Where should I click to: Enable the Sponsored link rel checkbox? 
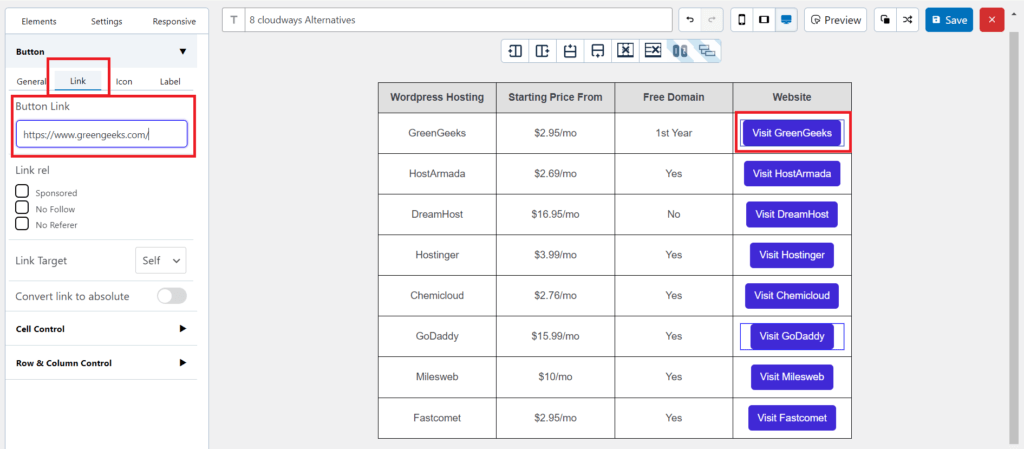point(22,191)
